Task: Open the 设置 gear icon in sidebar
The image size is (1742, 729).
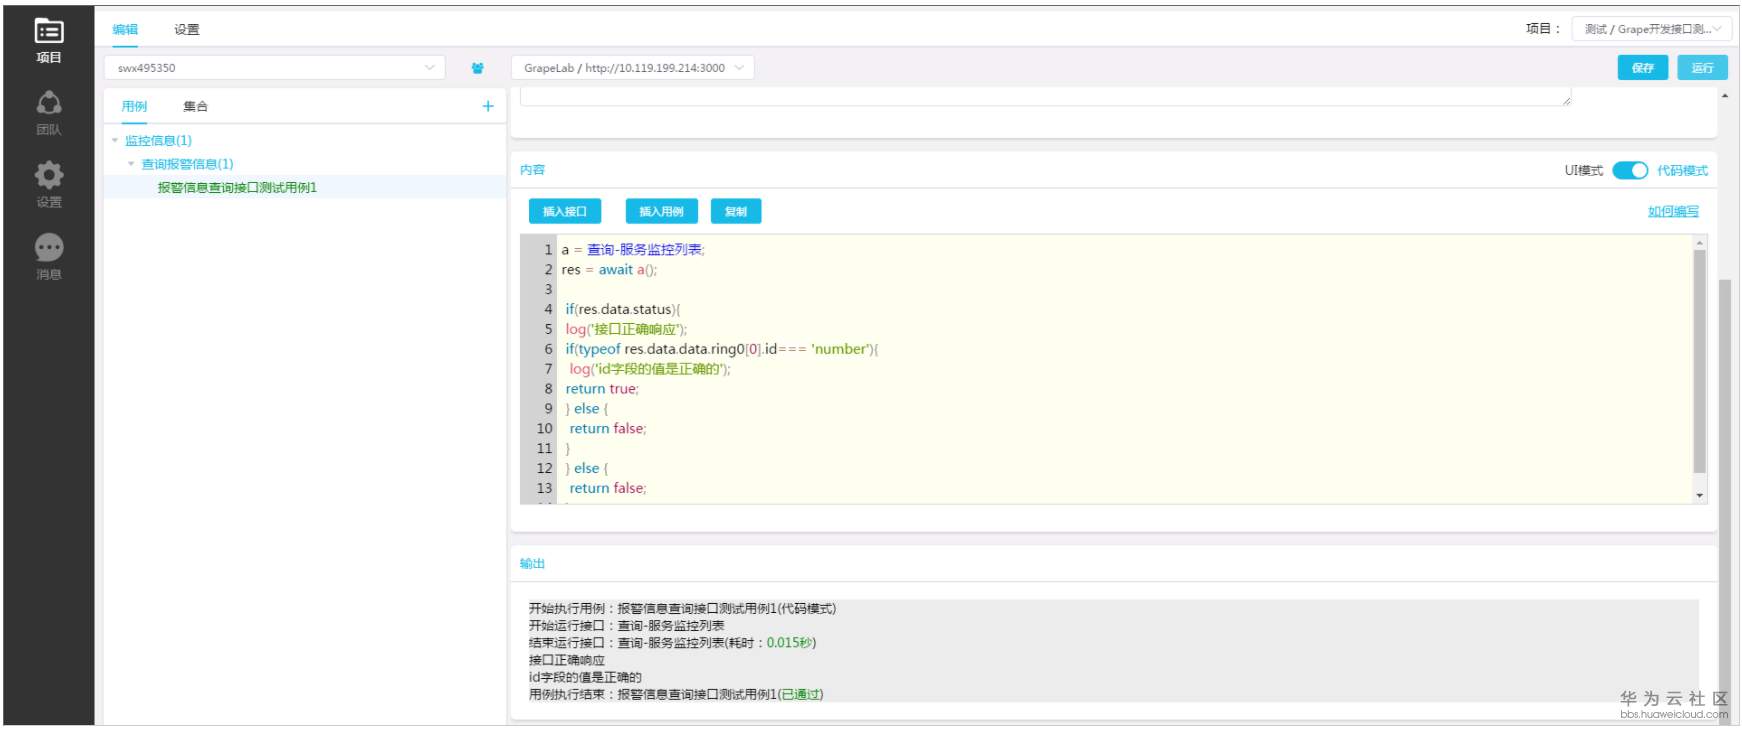Action: click(x=48, y=185)
